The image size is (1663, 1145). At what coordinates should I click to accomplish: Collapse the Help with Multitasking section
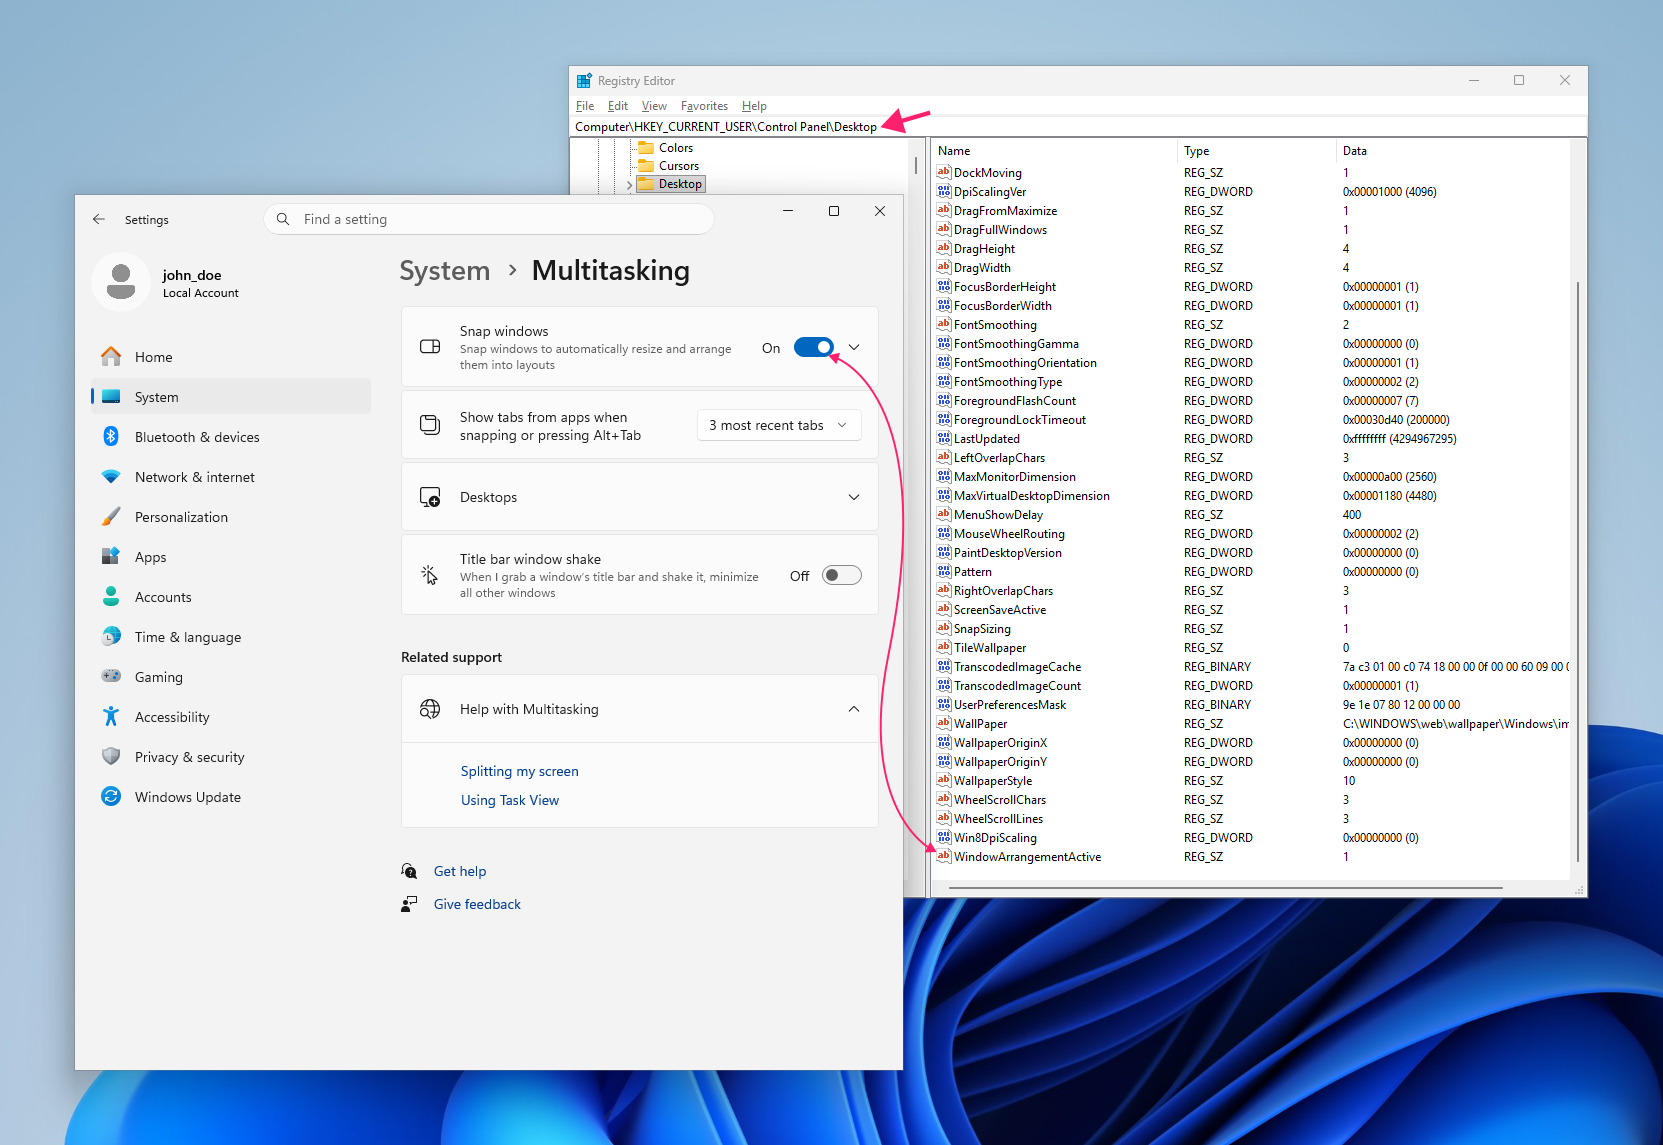[854, 709]
